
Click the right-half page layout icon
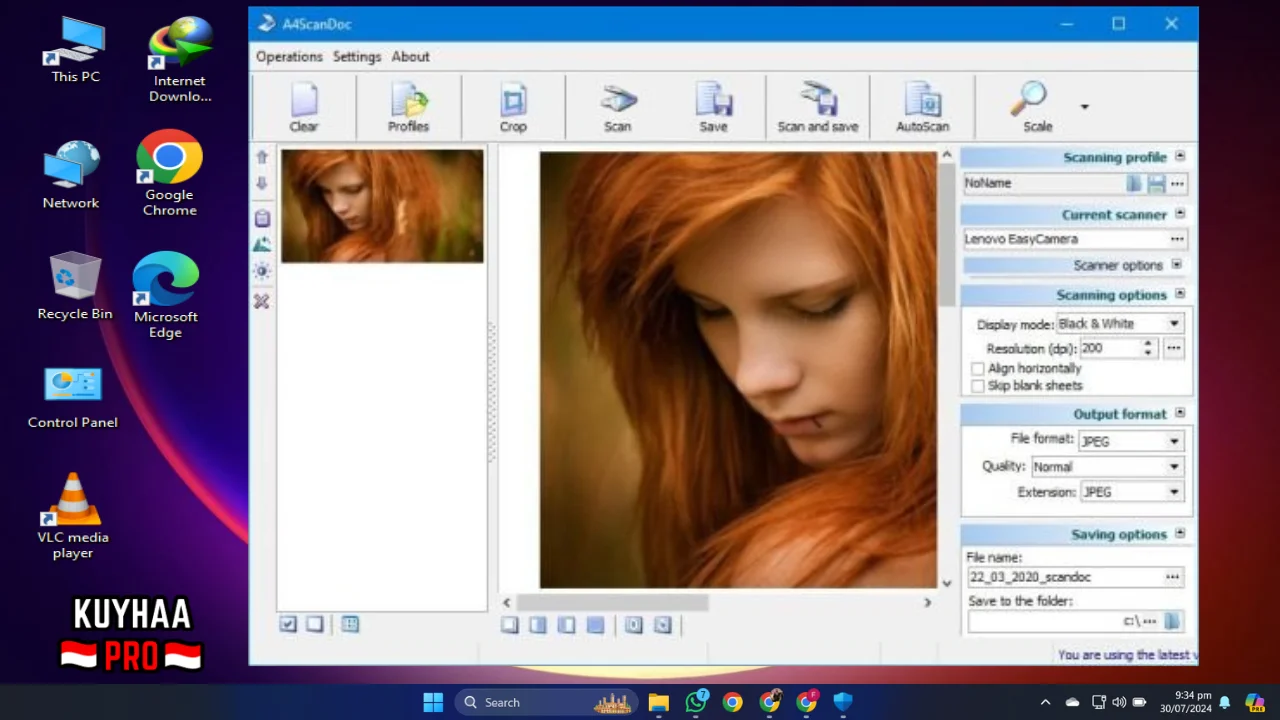(x=567, y=625)
